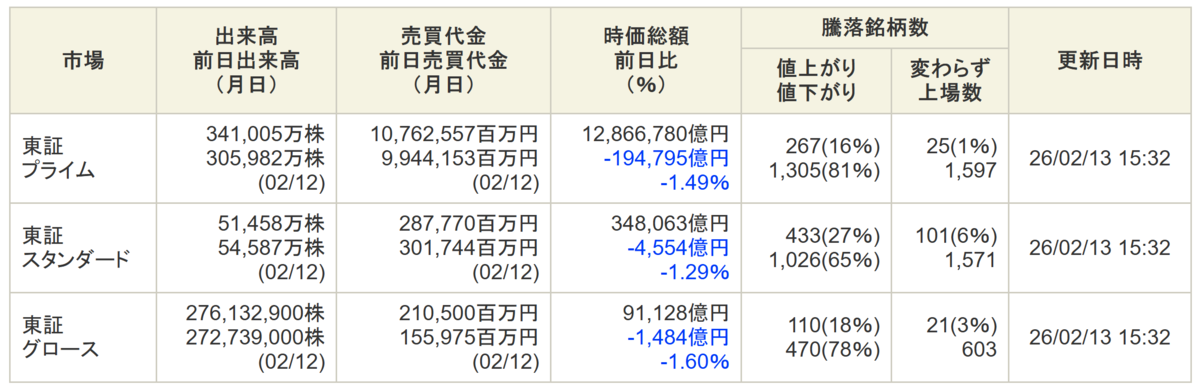
Task: Click the 12,866,780億円 market cap value
Action: coord(655,133)
